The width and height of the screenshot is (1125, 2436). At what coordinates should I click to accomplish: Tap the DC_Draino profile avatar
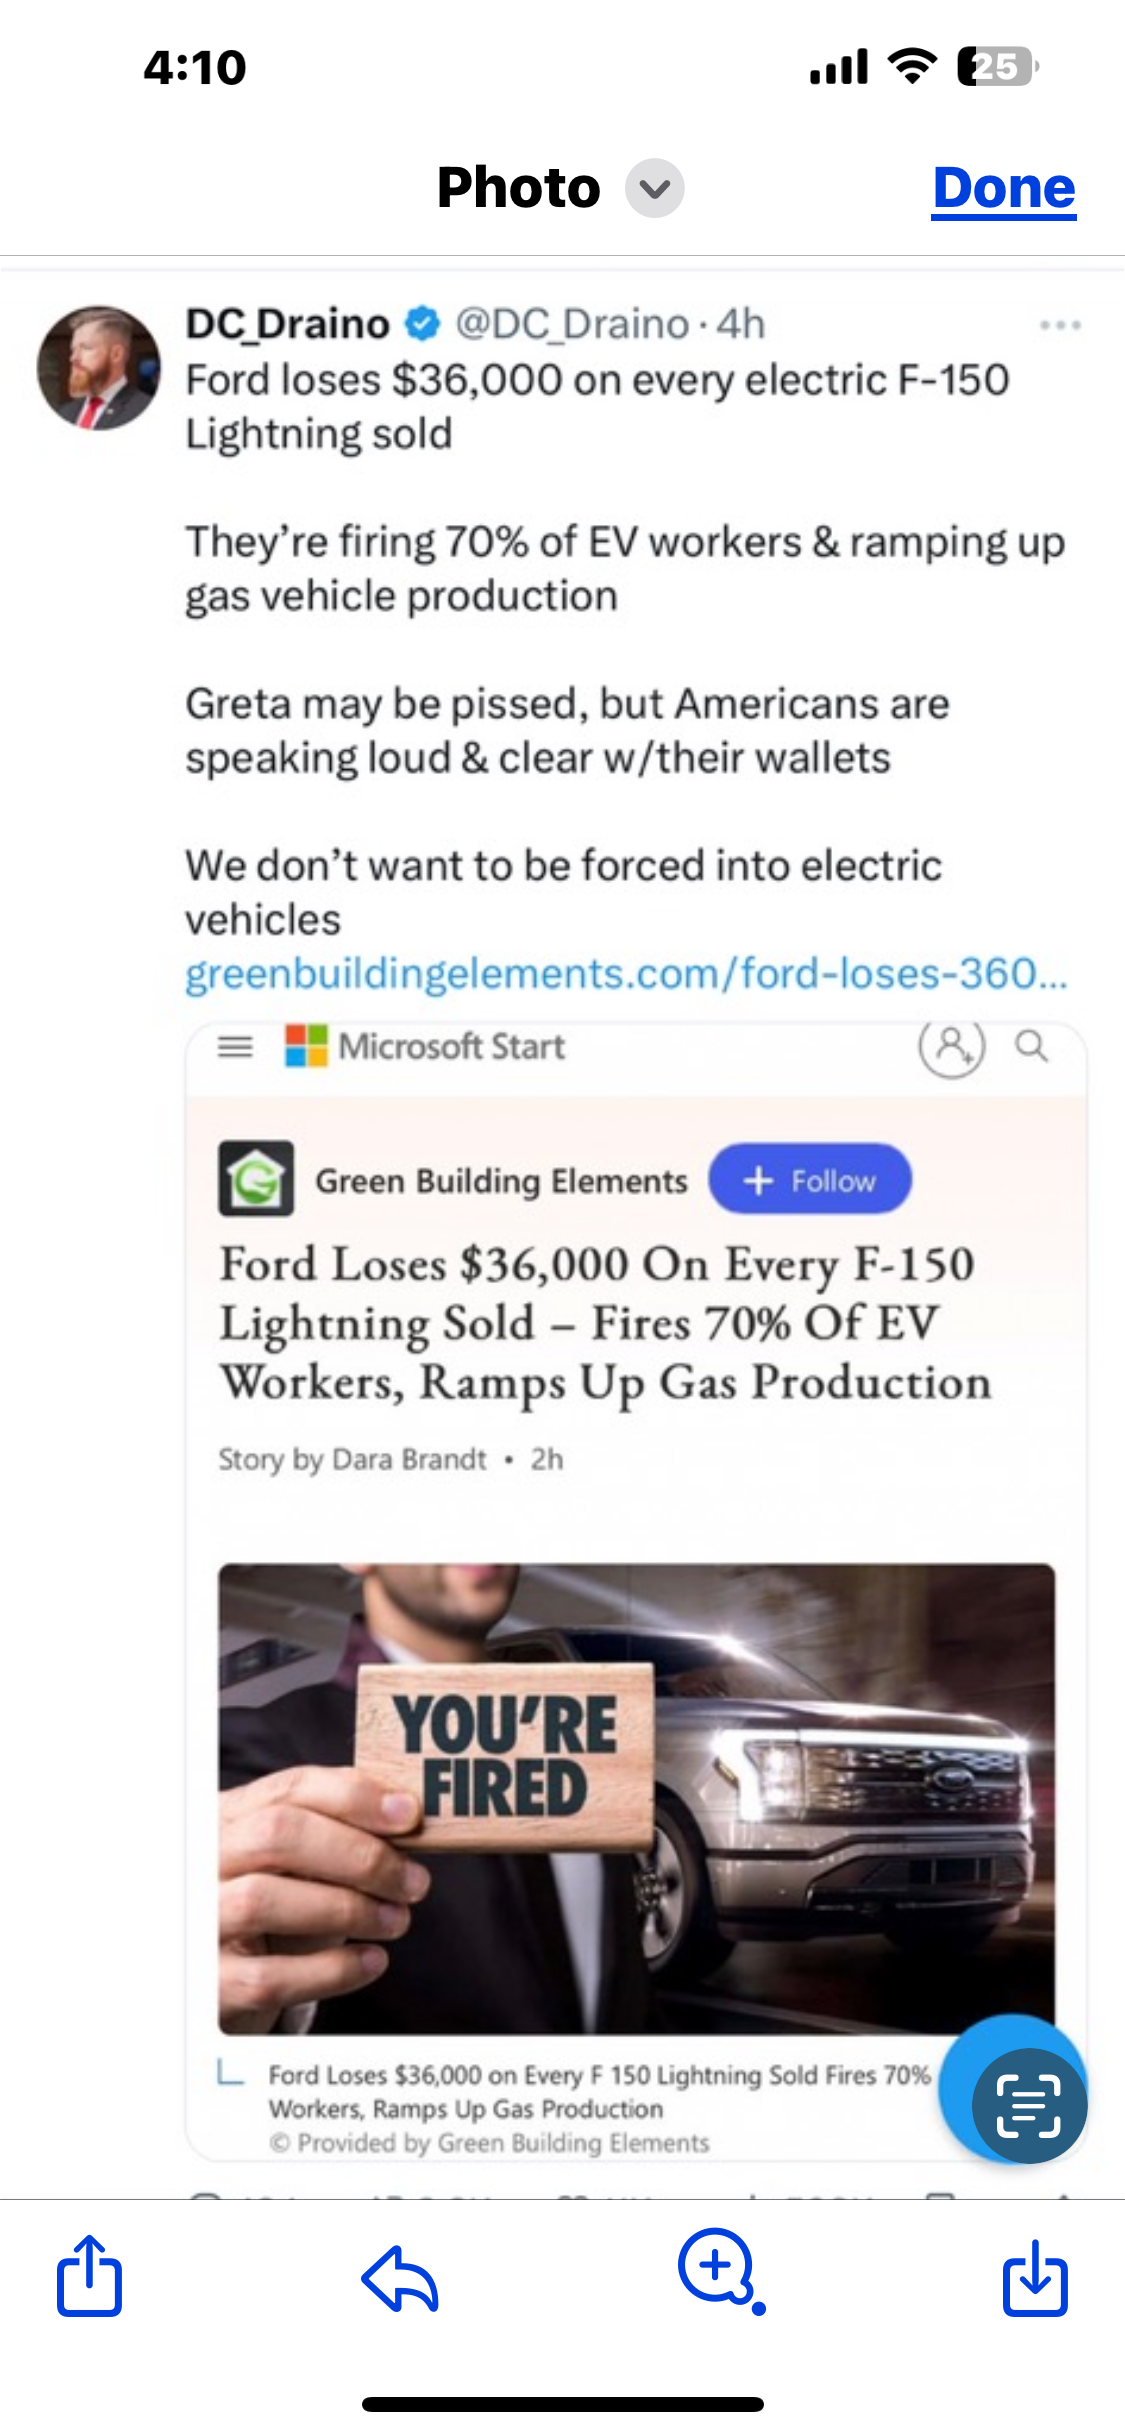(98, 368)
